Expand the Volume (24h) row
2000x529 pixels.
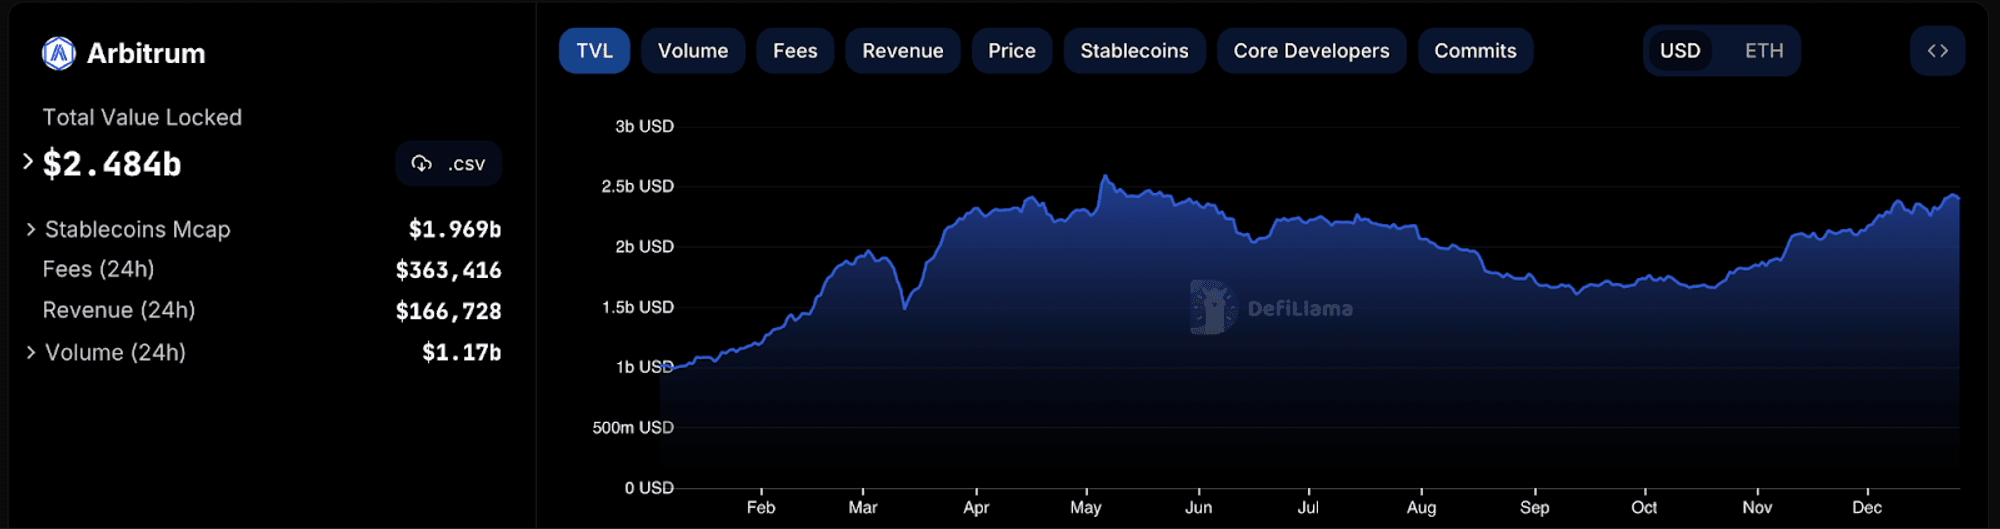coord(31,353)
